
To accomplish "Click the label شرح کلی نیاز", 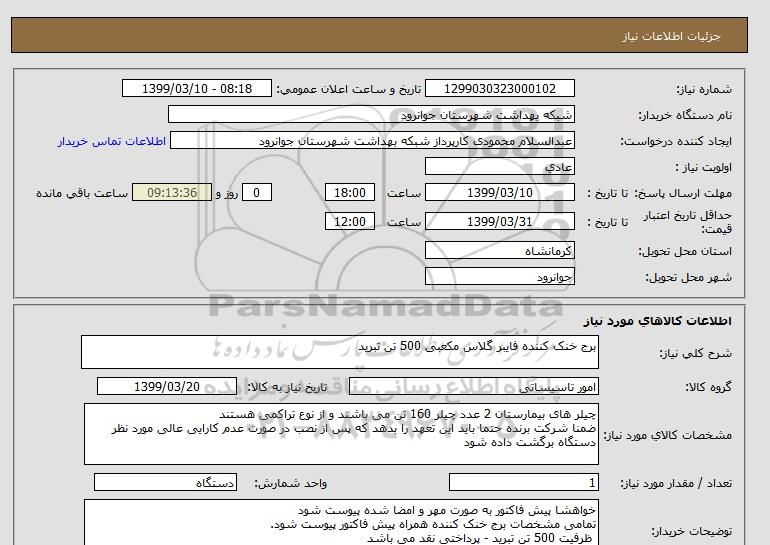I will coord(695,353).
